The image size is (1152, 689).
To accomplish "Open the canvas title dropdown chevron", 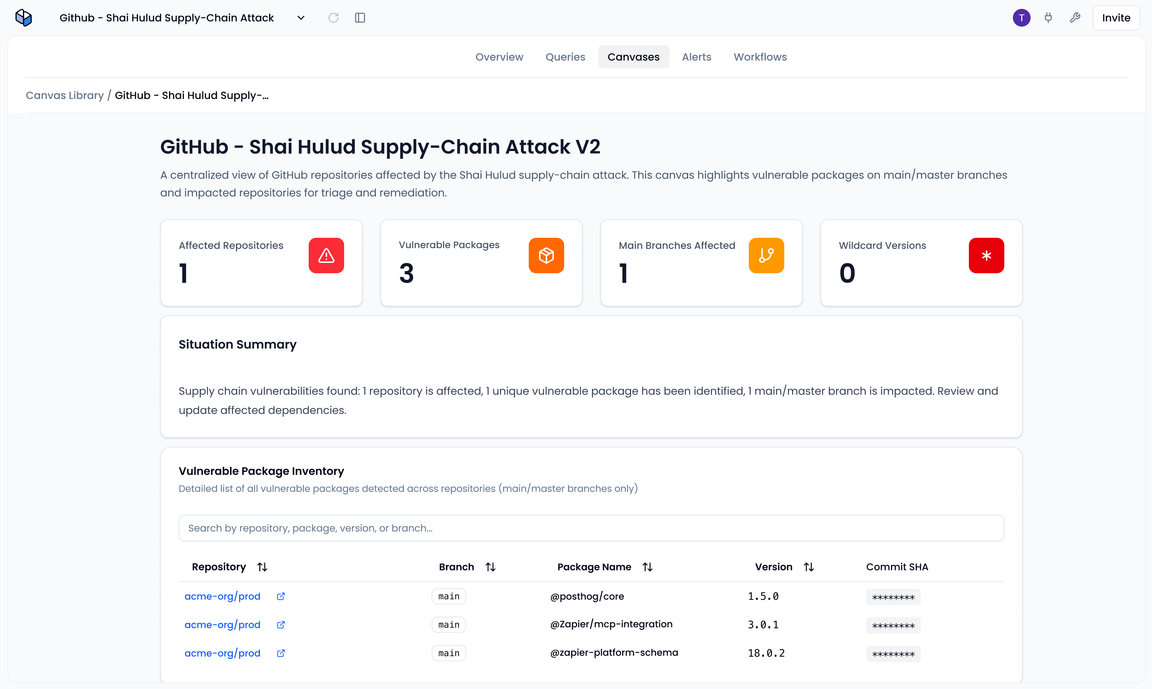I will (x=300, y=17).
